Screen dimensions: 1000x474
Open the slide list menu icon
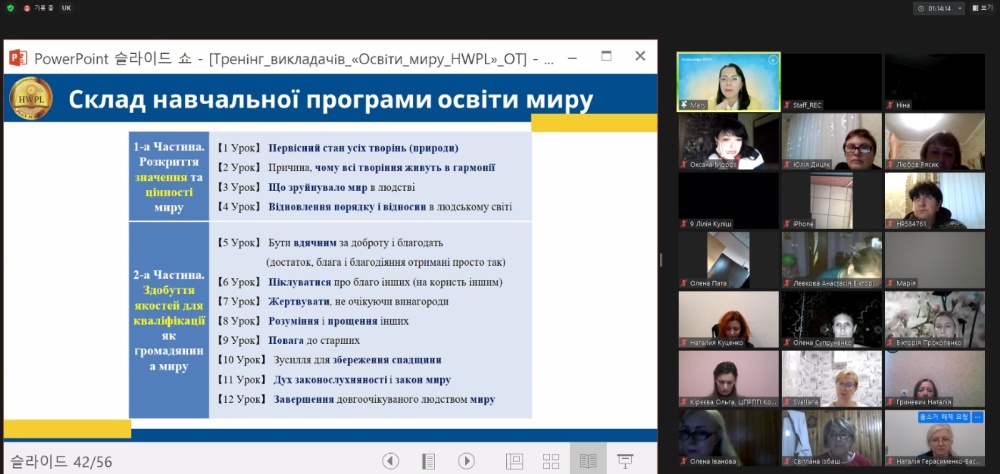(x=428, y=461)
